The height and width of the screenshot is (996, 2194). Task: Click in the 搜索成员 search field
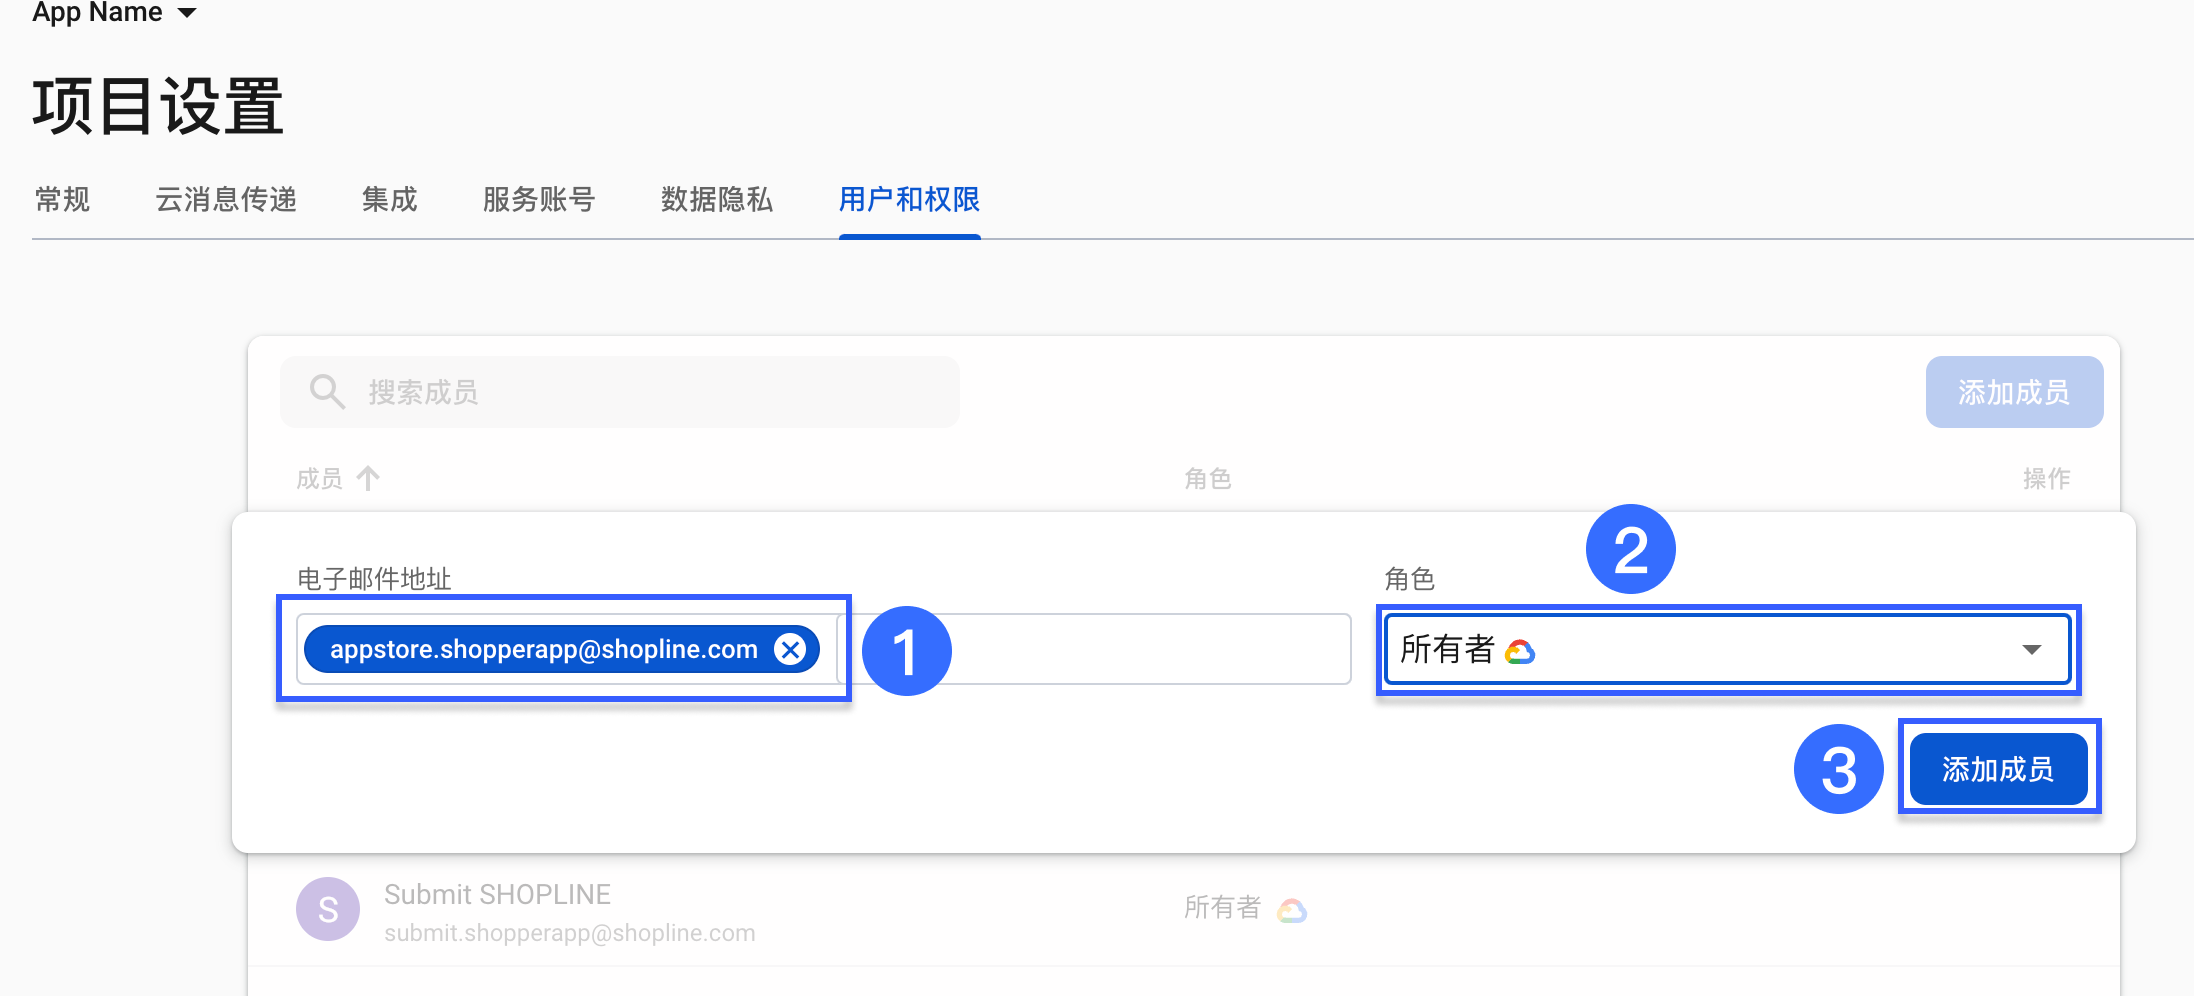pos(620,392)
